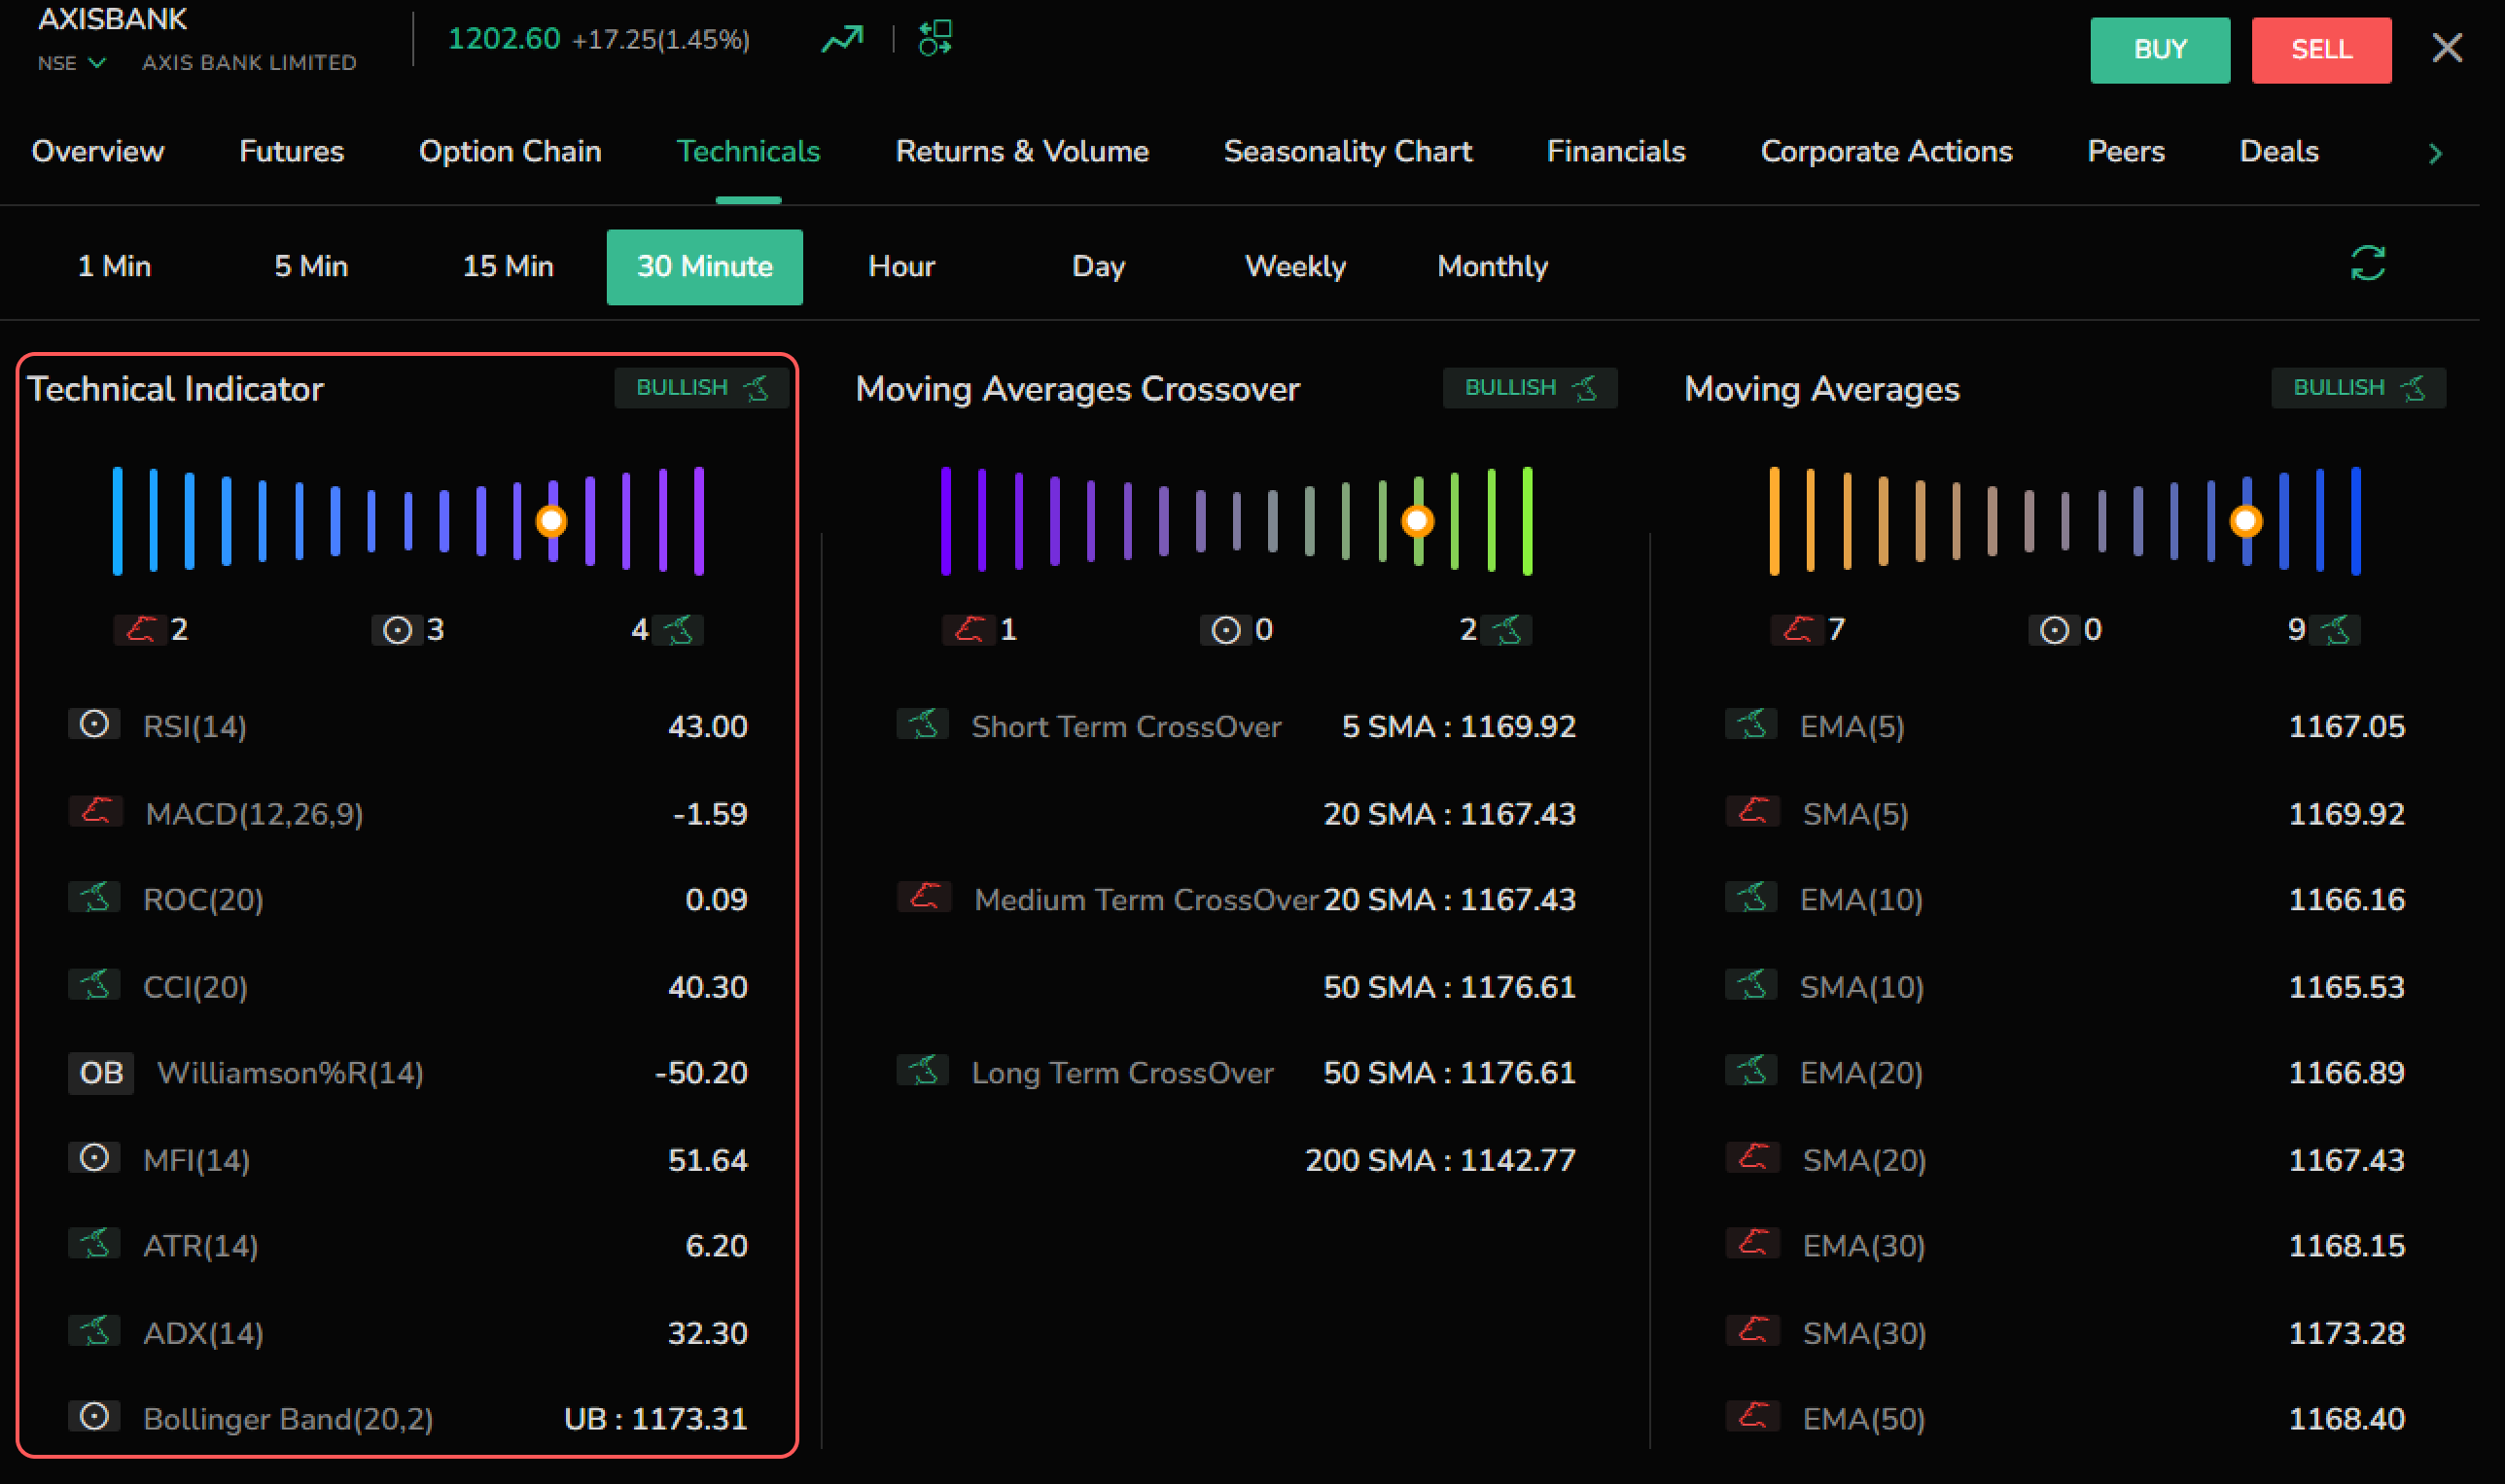Switch to the Futures tab
Image resolution: width=2505 pixels, height=1484 pixels.
click(x=291, y=151)
